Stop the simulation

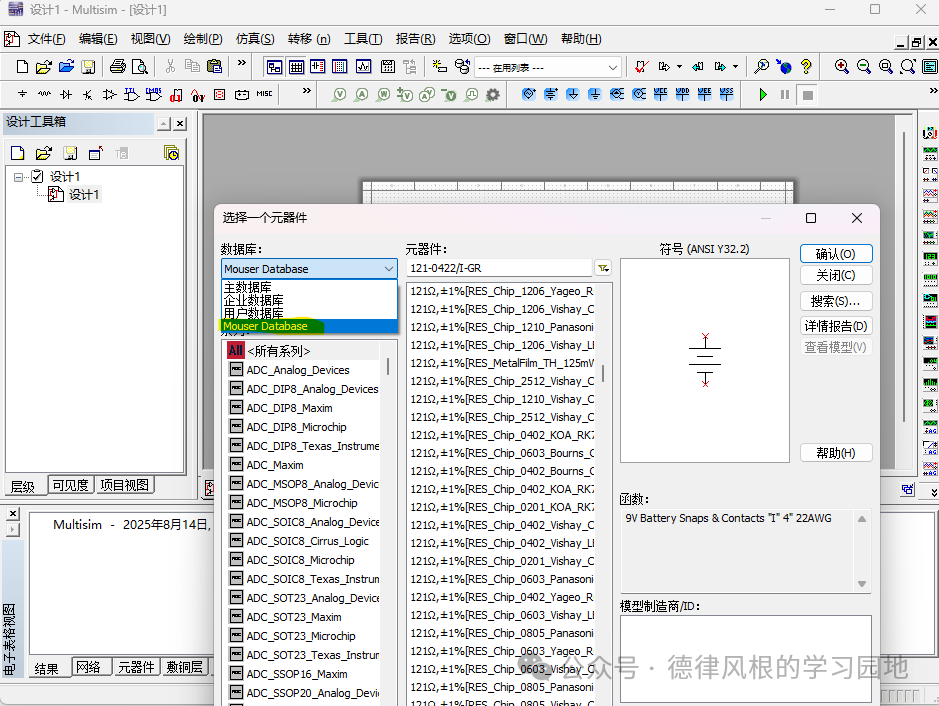pyautogui.click(x=807, y=95)
